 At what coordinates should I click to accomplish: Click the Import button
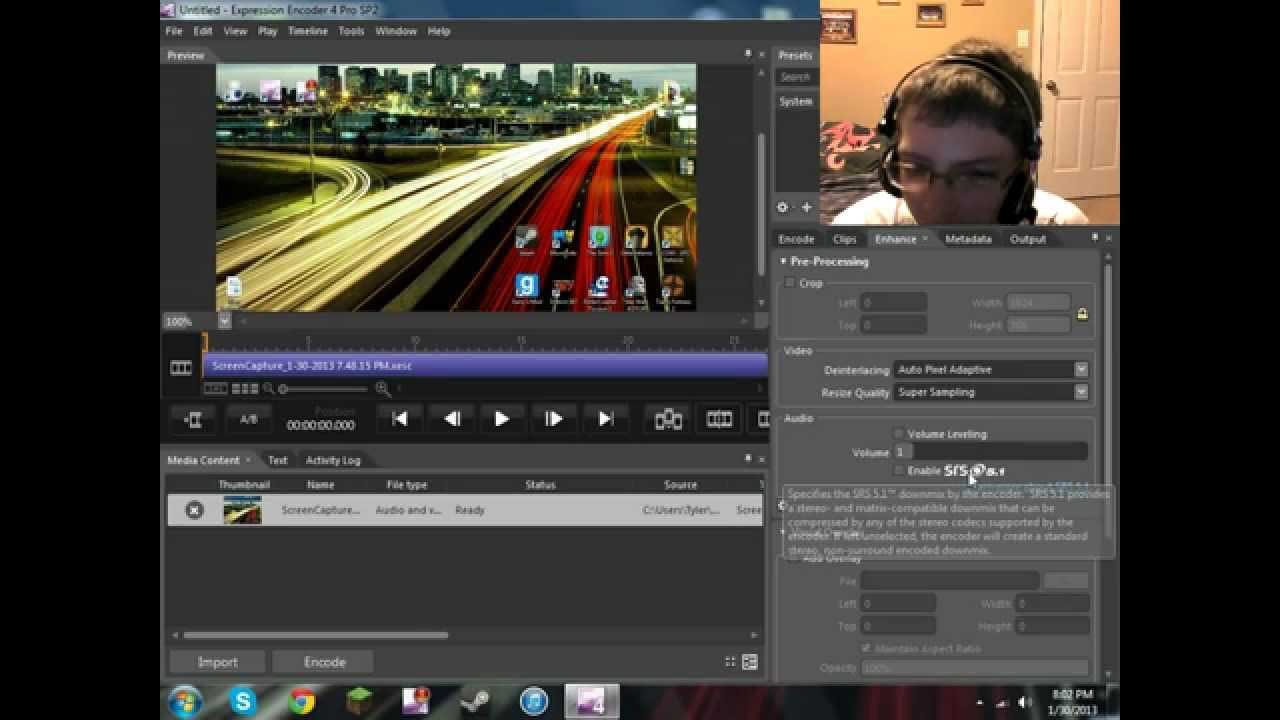click(217, 662)
